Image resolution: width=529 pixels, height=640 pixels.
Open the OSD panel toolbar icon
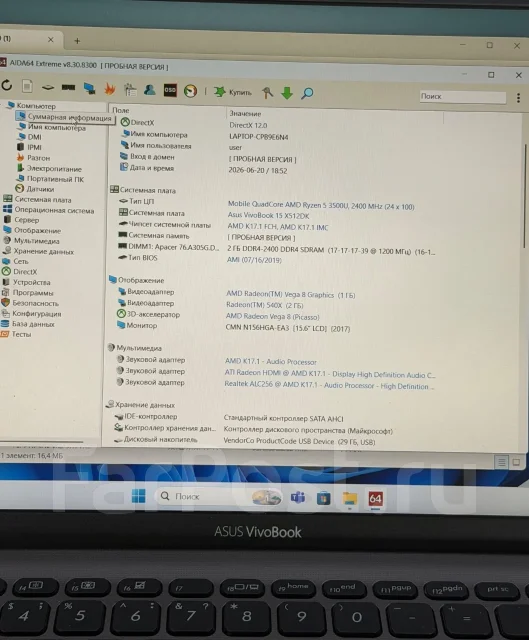point(170,90)
